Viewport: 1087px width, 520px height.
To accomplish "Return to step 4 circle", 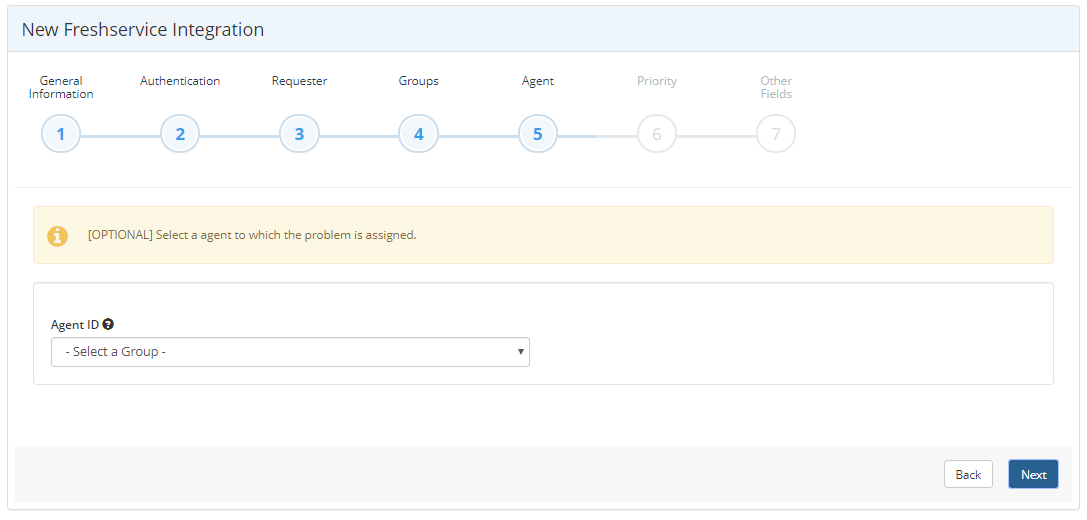I will (x=418, y=134).
